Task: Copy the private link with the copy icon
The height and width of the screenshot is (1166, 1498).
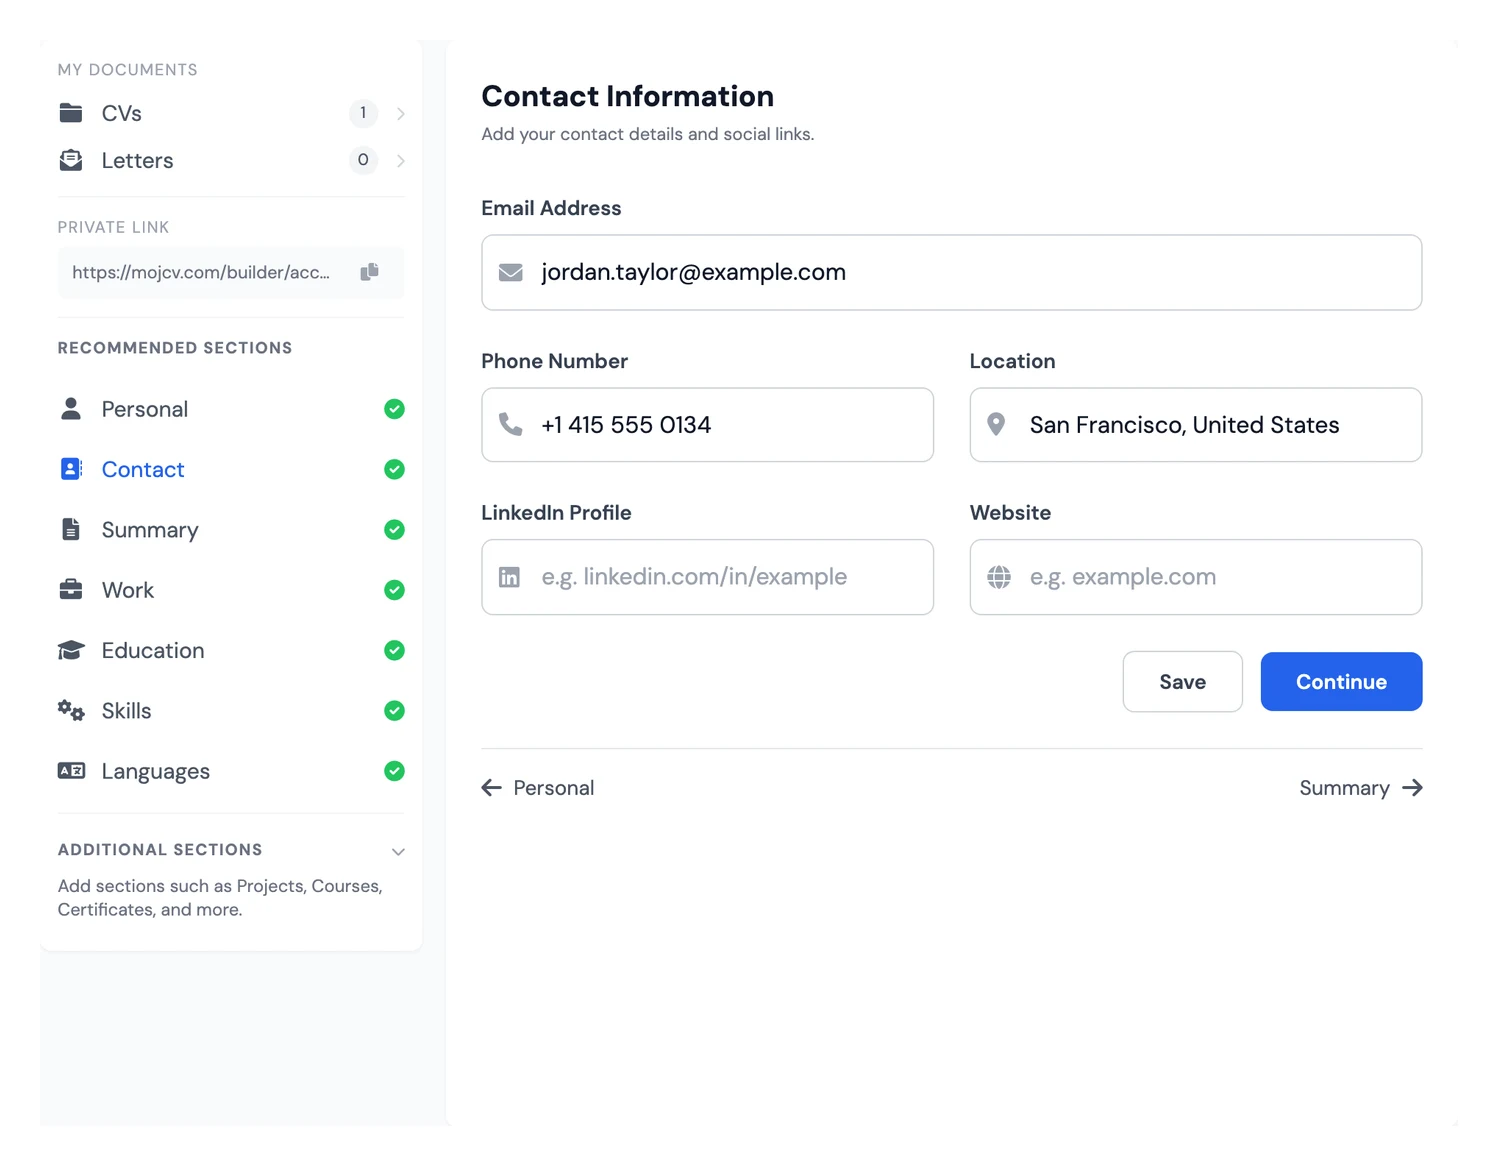Action: [x=369, y=272]
